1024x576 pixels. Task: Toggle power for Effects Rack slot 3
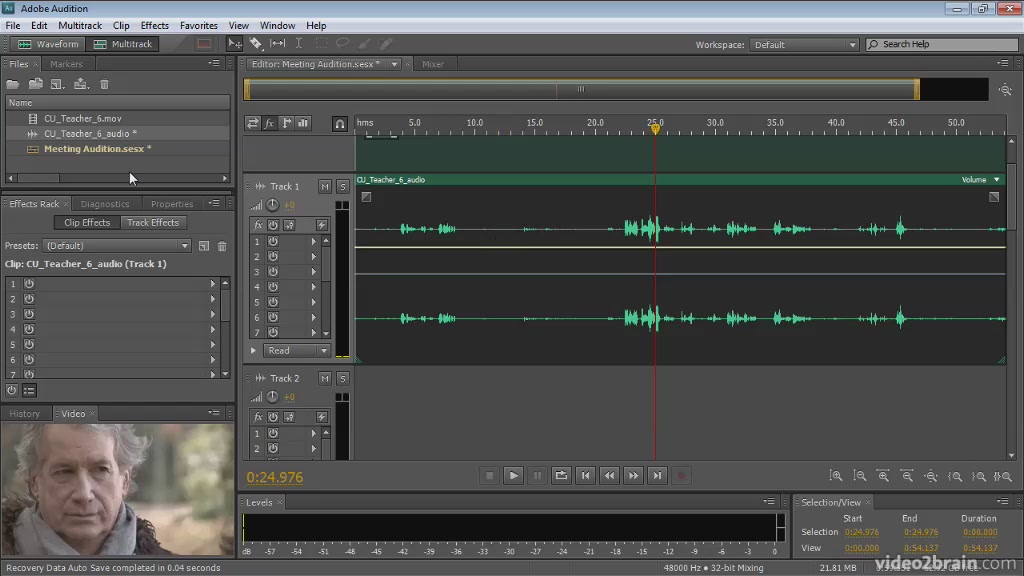[29, 314]
